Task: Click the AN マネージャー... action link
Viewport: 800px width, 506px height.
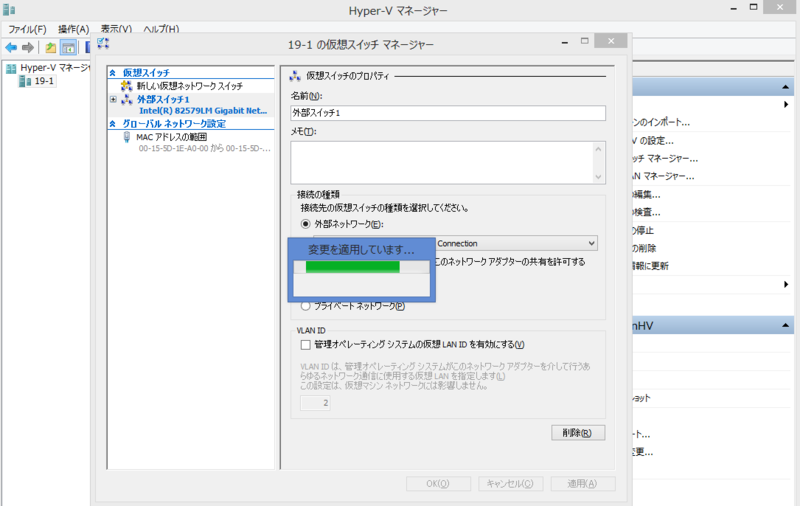Action: 663,176
